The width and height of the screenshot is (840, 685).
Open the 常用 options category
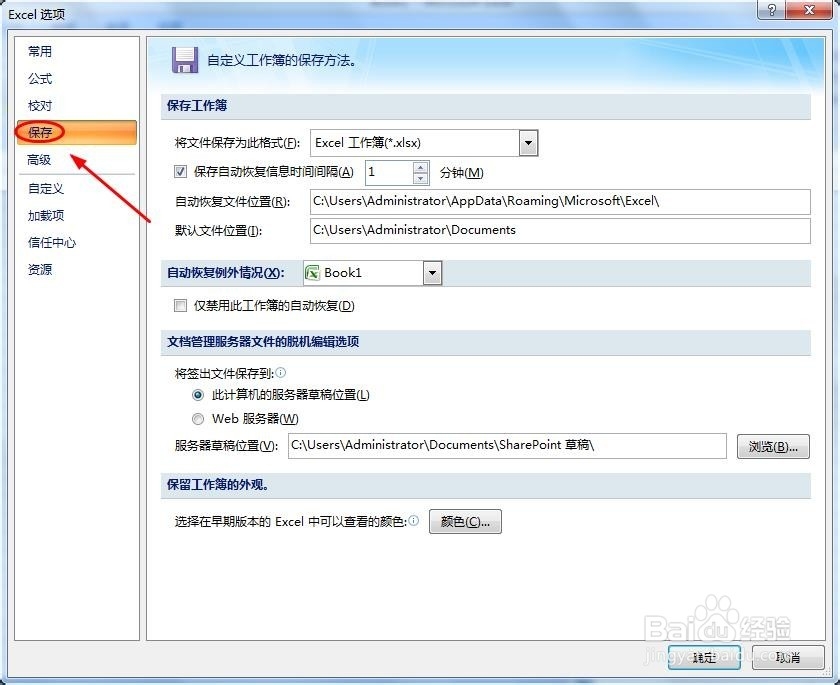tap(40, 51)
